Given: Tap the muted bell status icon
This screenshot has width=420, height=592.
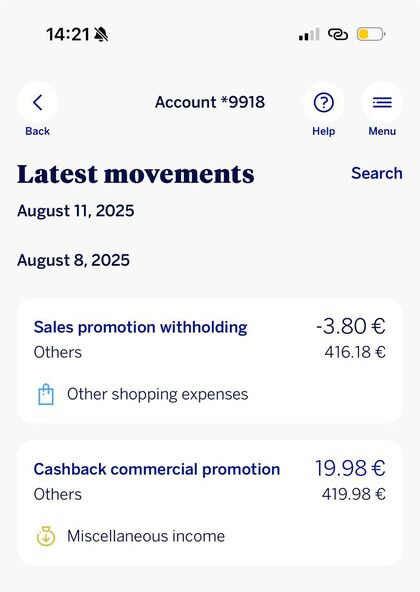Looking at the screenshot, I should (x=100, y=34).
